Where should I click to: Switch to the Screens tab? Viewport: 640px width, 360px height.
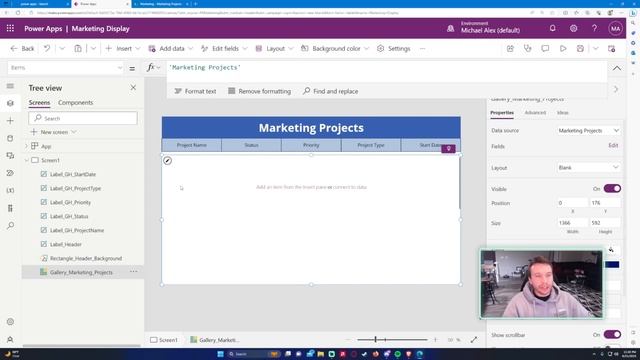39,103
